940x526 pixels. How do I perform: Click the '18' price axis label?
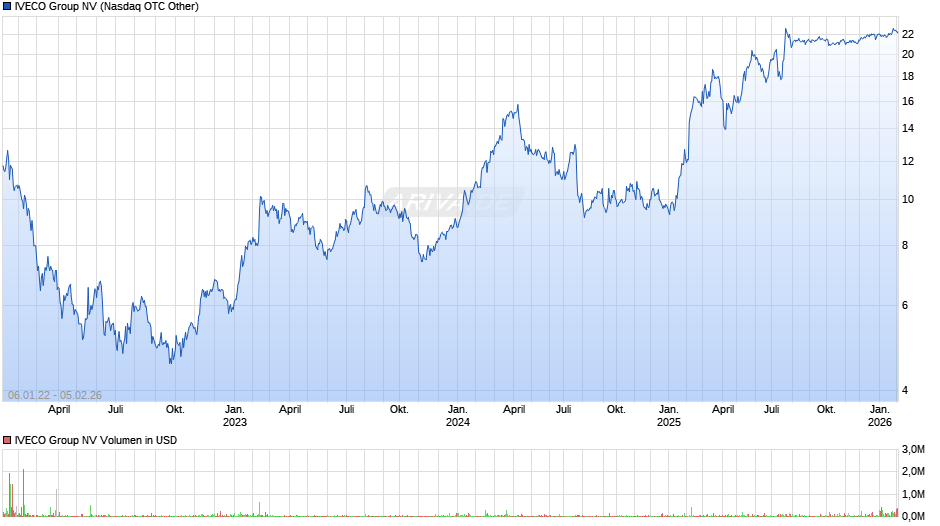[908, 76]
